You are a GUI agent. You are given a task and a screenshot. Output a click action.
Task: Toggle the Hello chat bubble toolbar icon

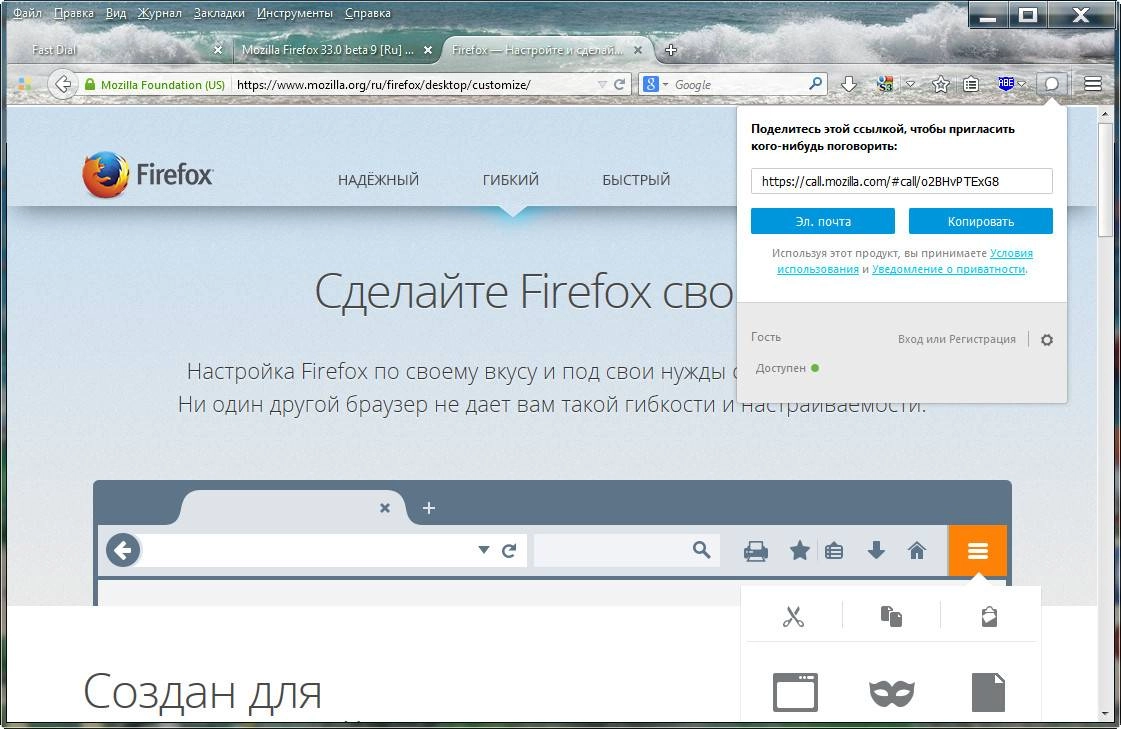coord(1052,84)
